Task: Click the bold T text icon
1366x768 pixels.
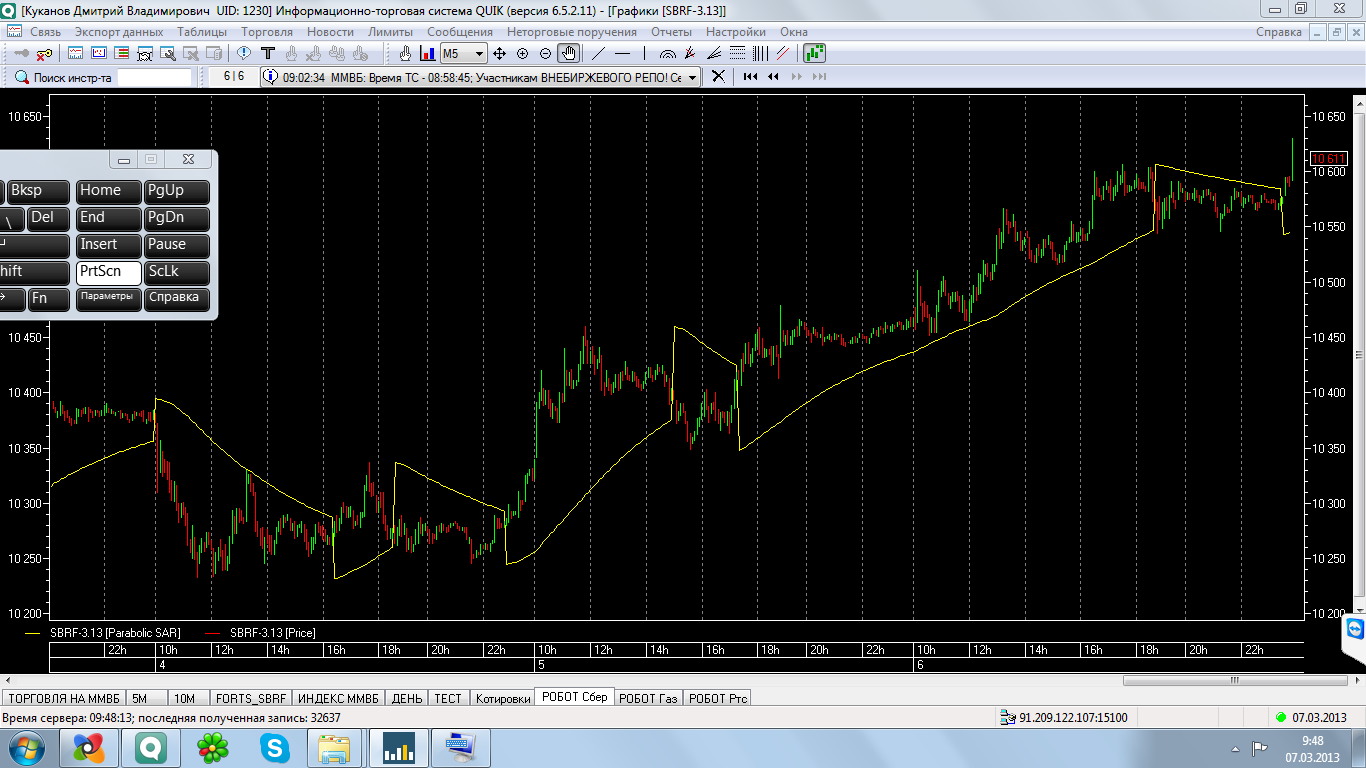Action: pyautogui.click(x=268, y=53)
